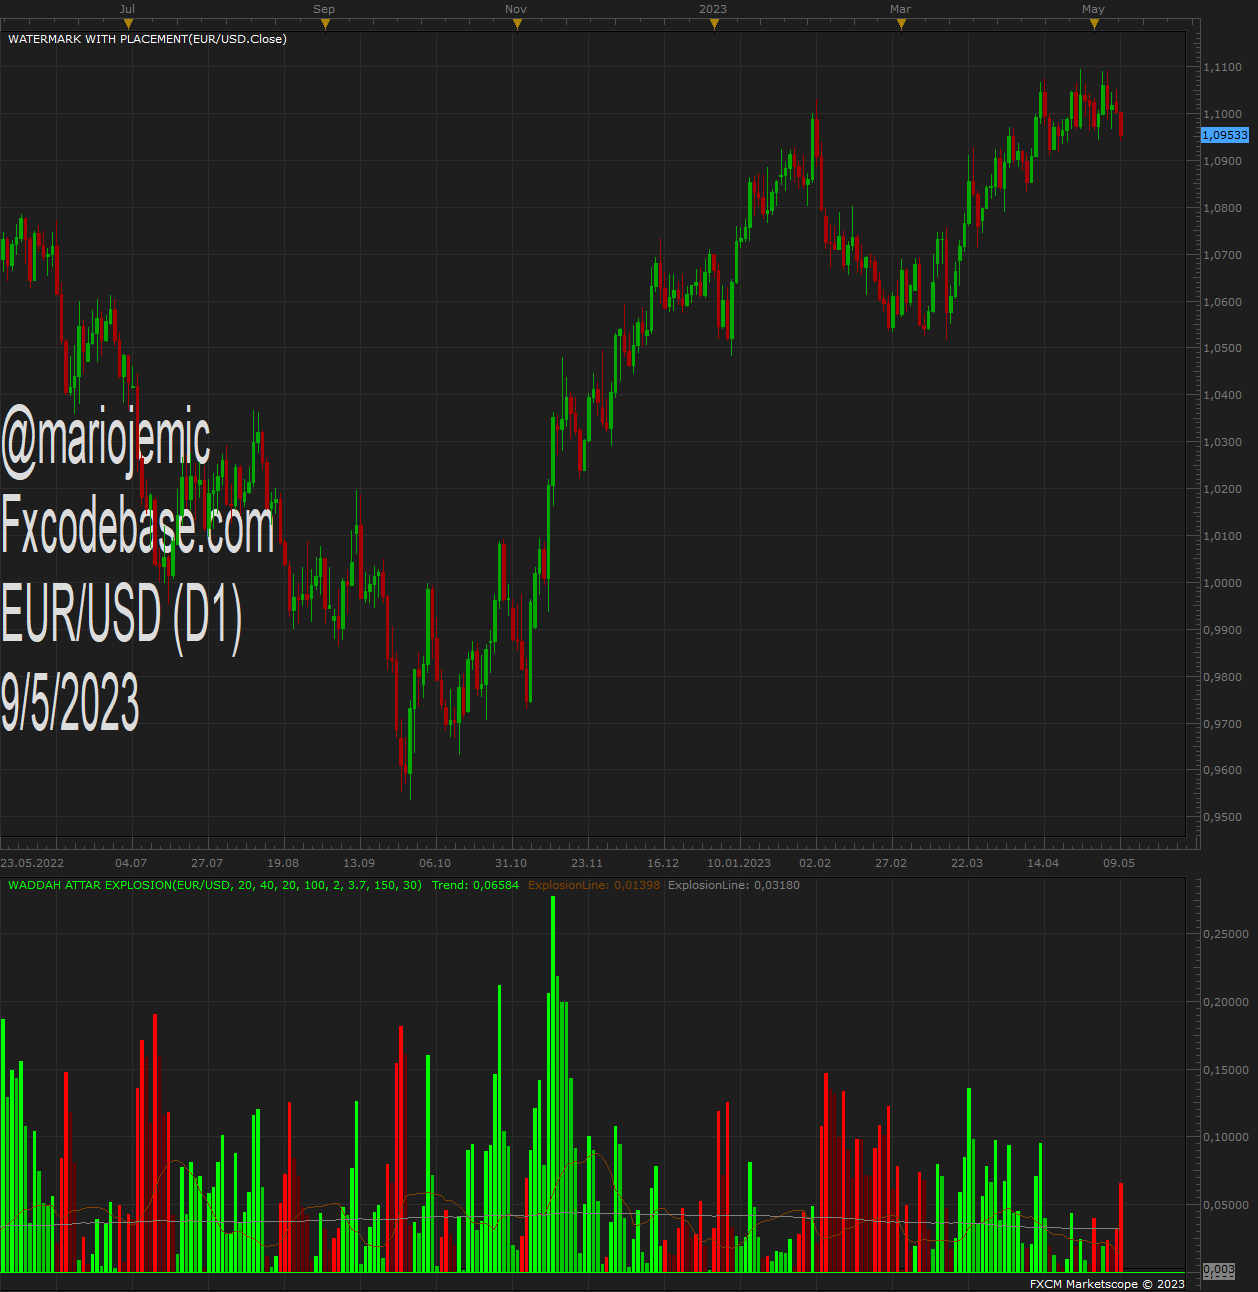Click the 27.07 date axis label
Viewport: 1258px width, 1292px height.
[207, 863]
